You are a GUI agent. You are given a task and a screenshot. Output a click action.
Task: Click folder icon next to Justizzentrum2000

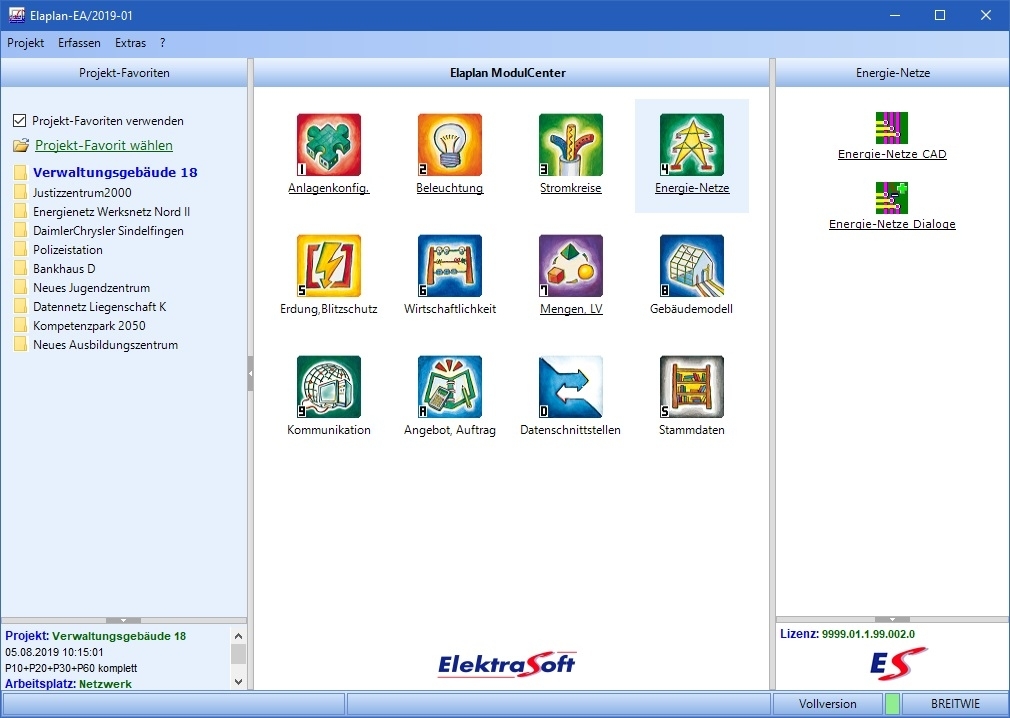[21, 192]
